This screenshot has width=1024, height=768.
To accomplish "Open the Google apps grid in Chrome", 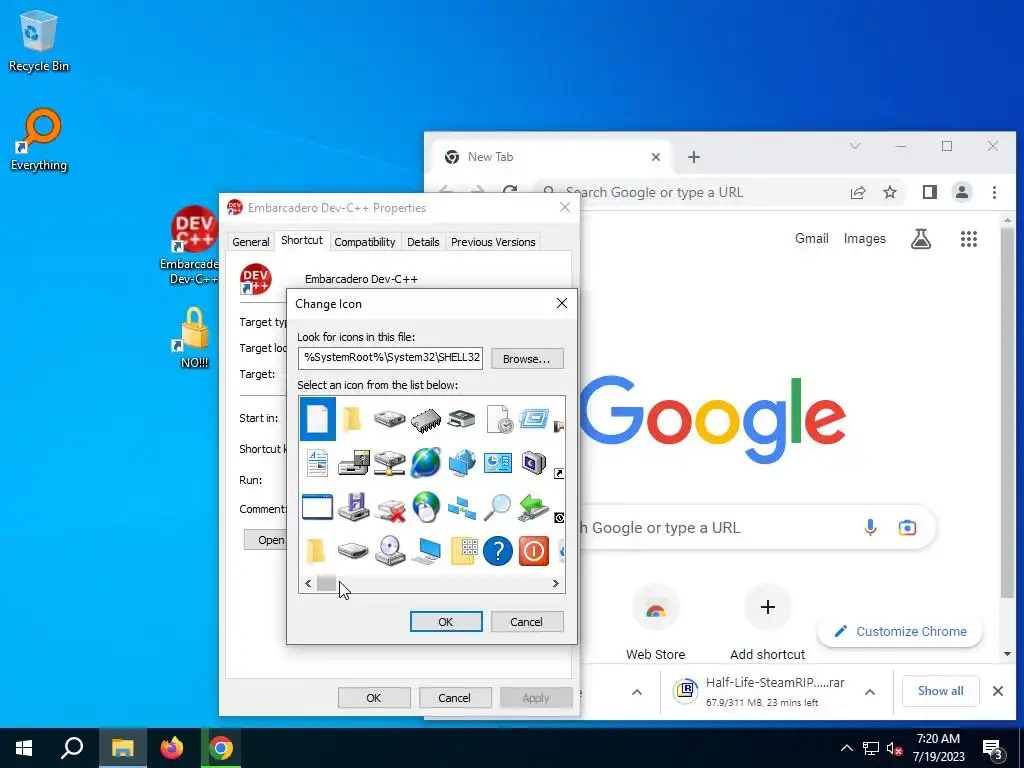I will 968,239.
